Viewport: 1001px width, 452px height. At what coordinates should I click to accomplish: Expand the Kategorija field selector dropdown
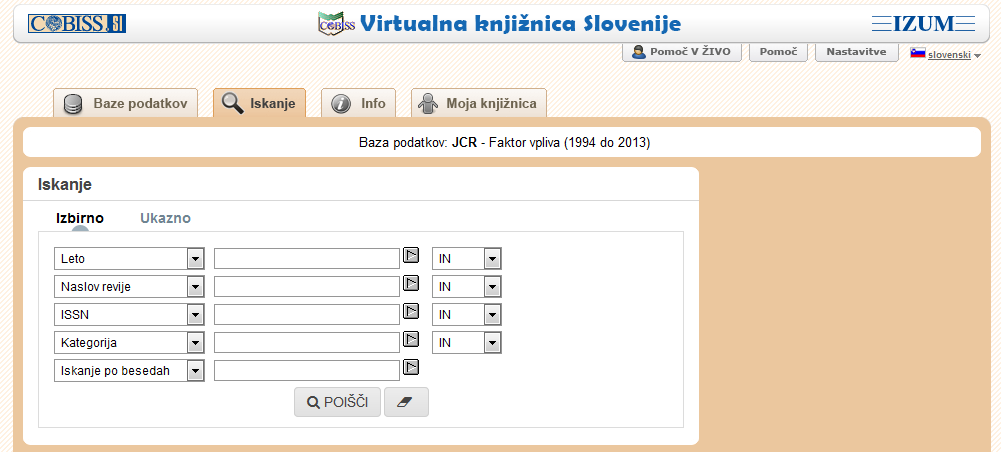[x=196, y=343]
